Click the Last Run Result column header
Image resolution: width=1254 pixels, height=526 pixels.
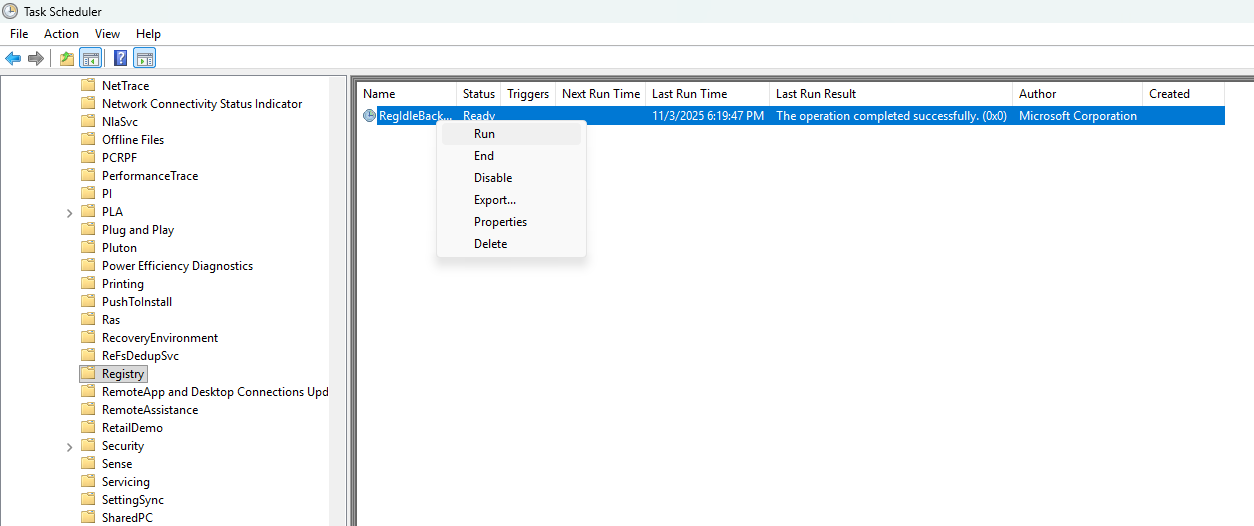pos(891,94)
